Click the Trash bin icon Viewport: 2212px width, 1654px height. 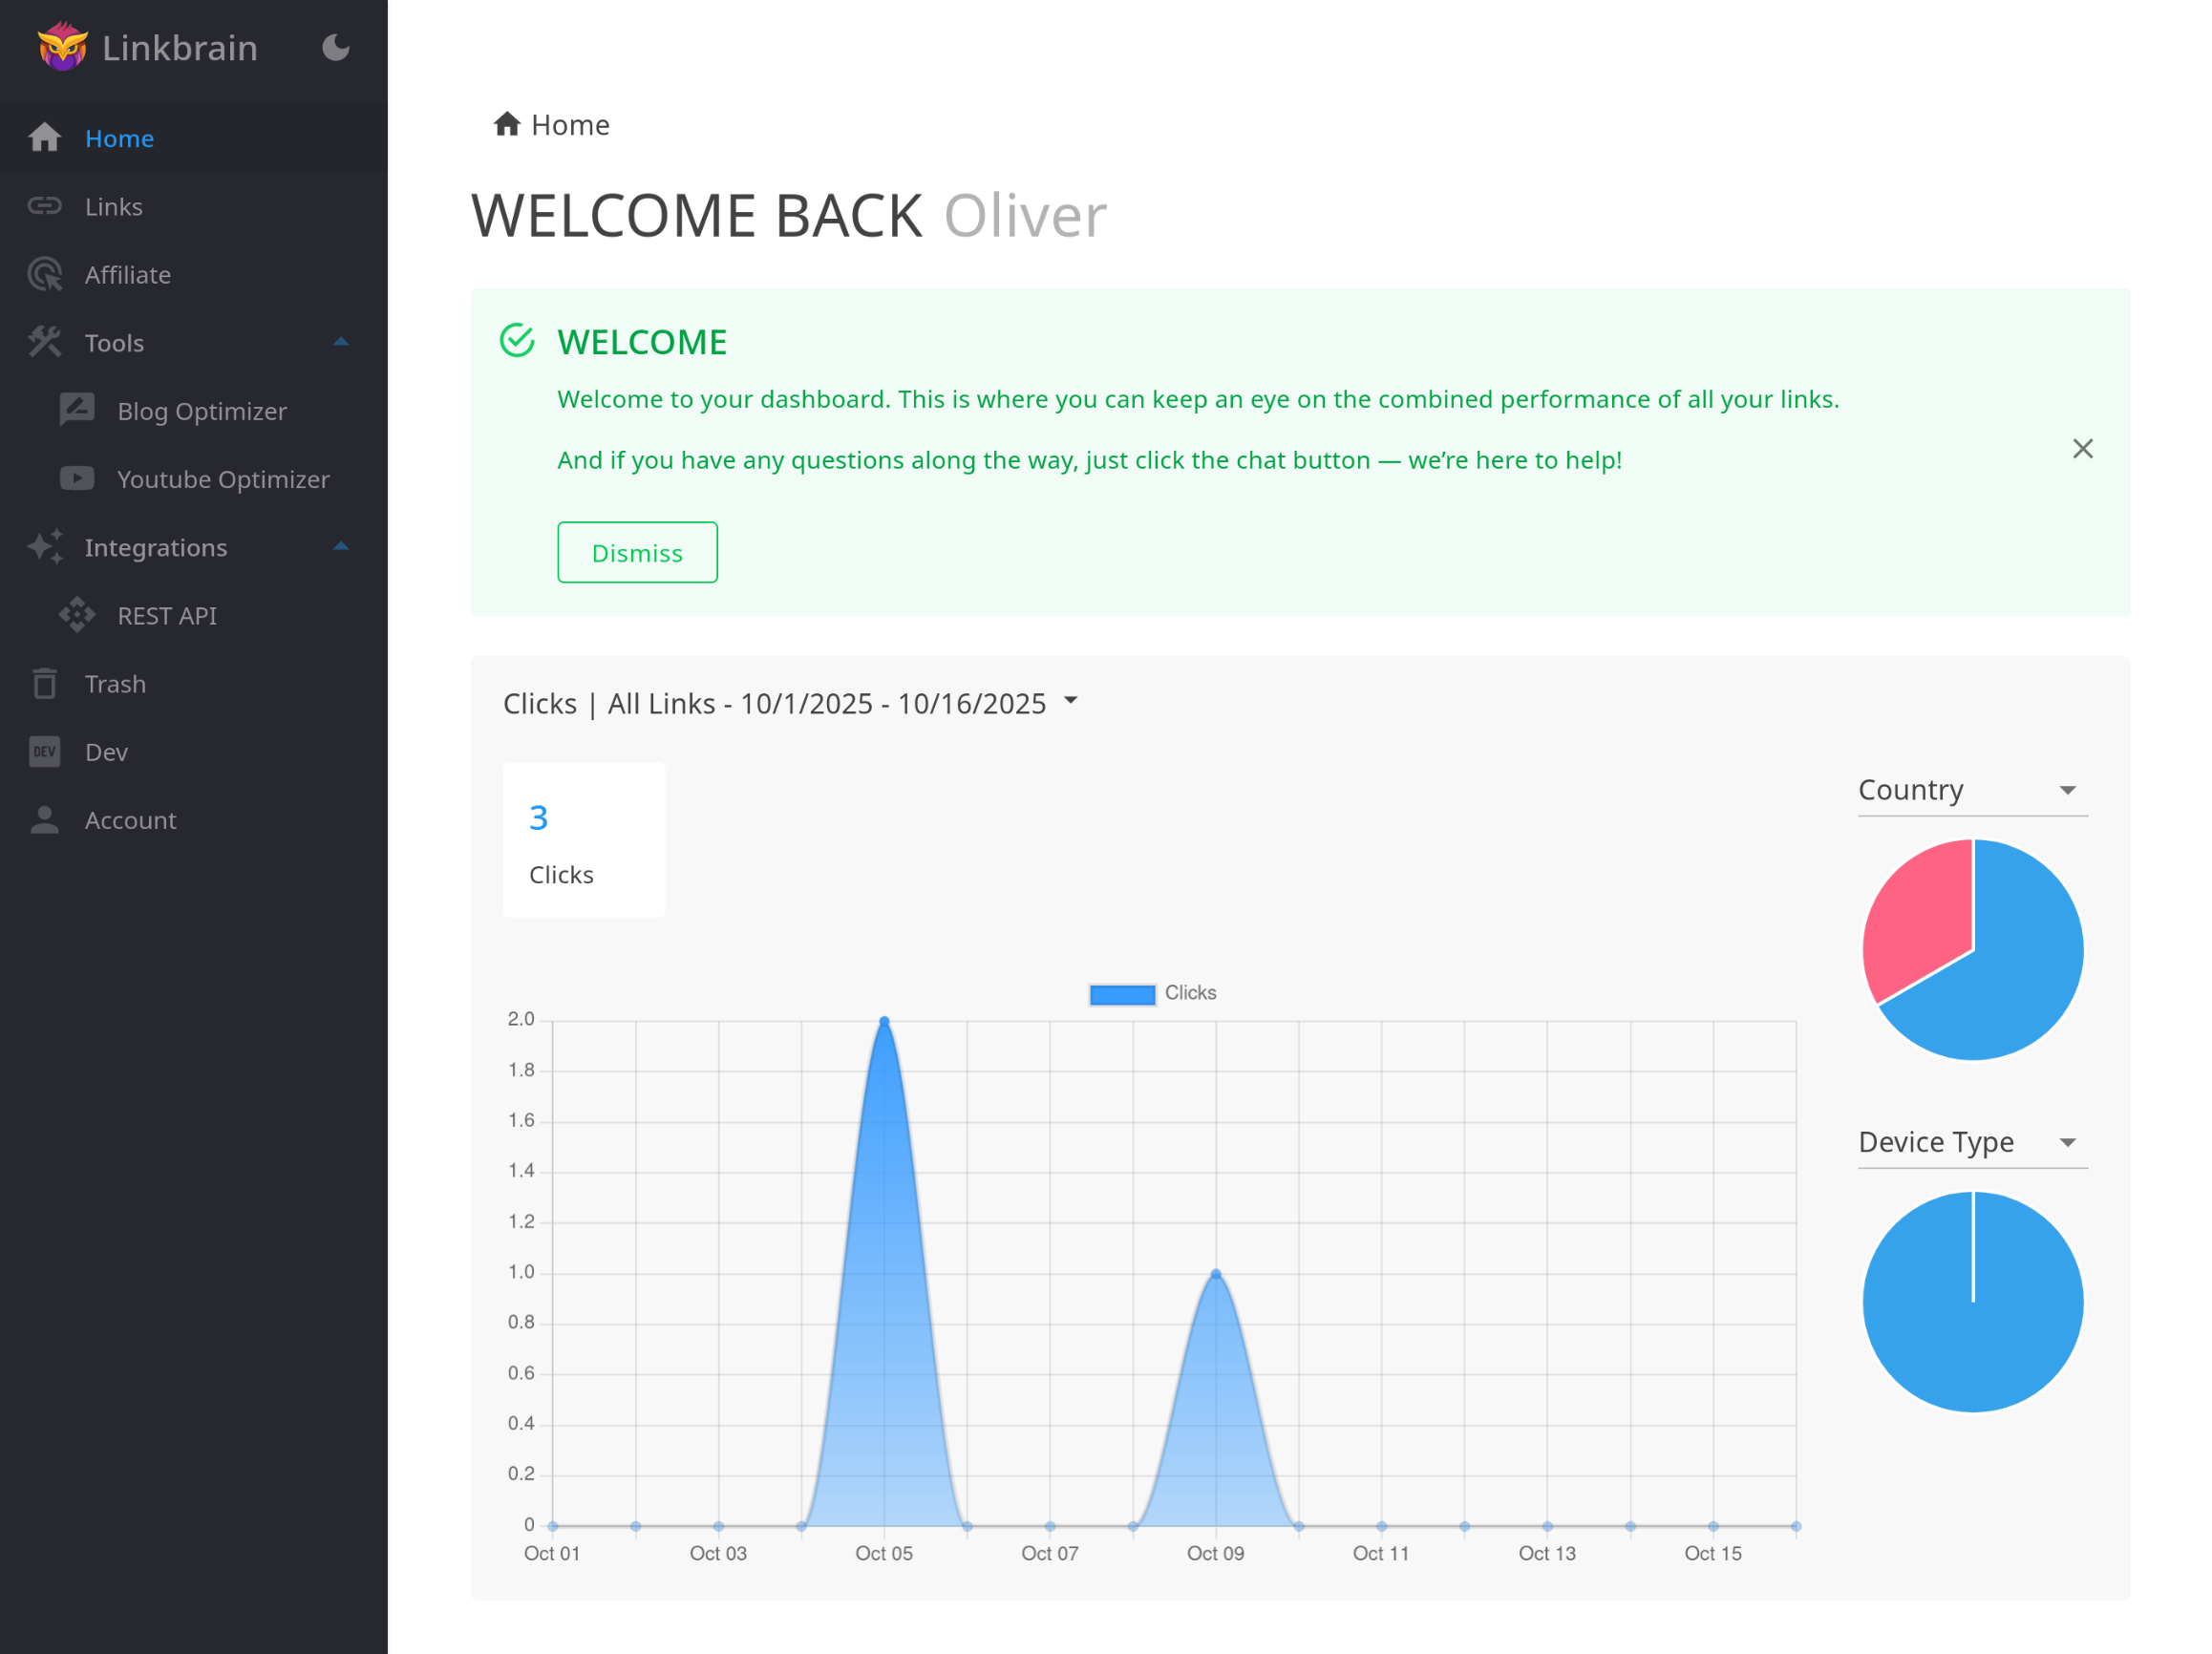[45, 683]
